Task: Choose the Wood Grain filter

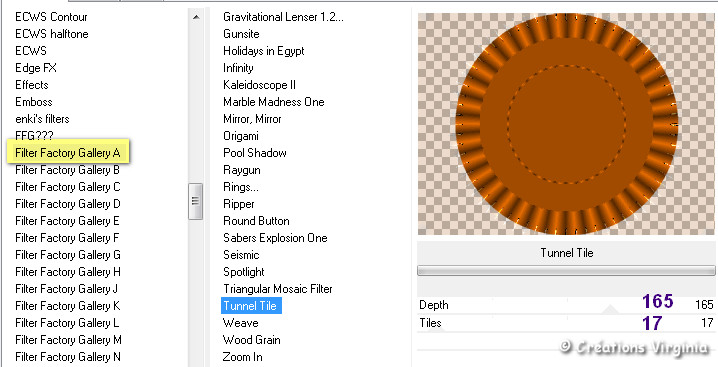Action: (x=251, y=340)
